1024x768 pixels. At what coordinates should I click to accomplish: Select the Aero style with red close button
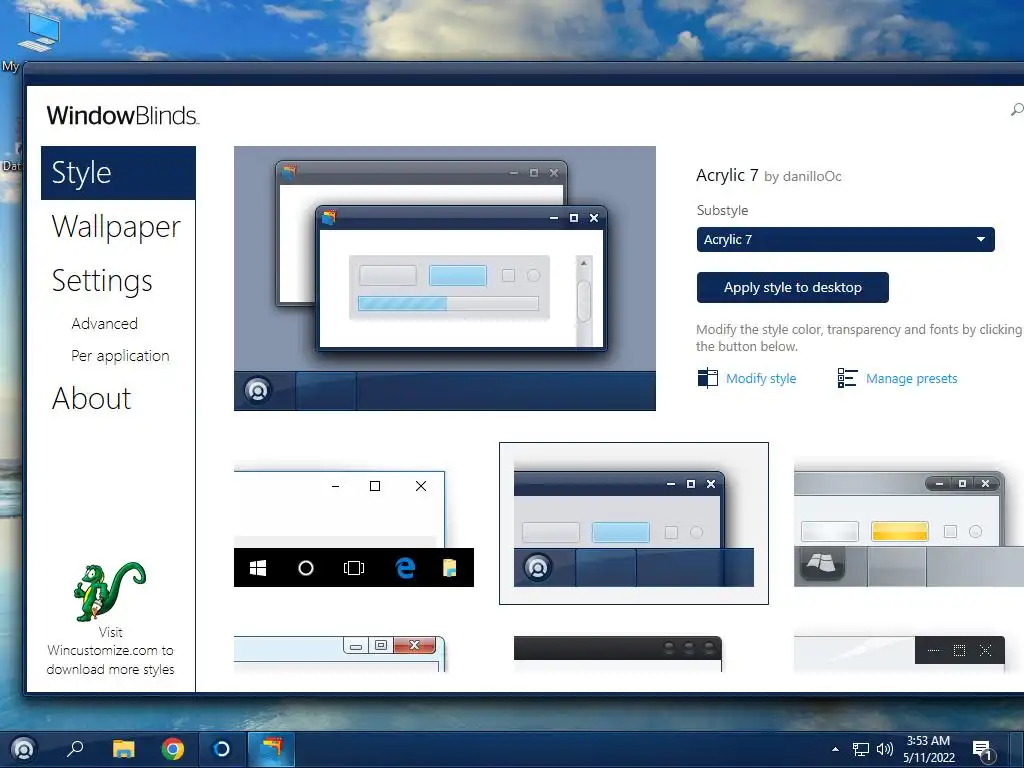(x=340, y=654)
